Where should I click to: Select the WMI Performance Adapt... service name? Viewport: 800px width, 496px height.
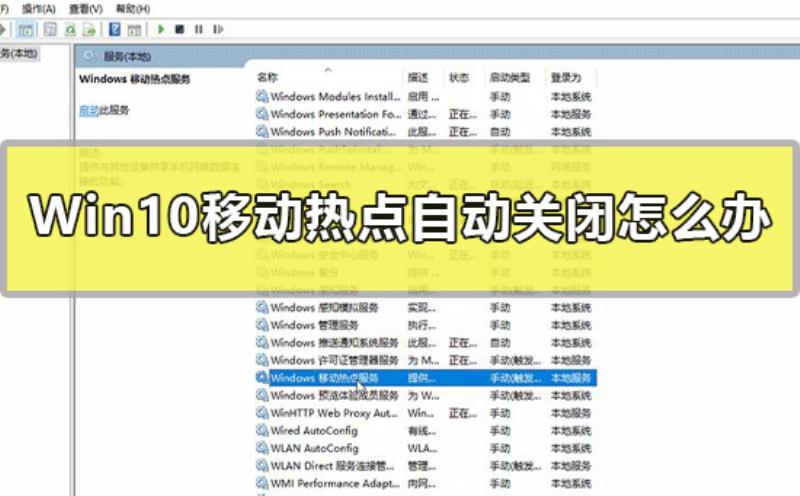(x=335, y=483)
